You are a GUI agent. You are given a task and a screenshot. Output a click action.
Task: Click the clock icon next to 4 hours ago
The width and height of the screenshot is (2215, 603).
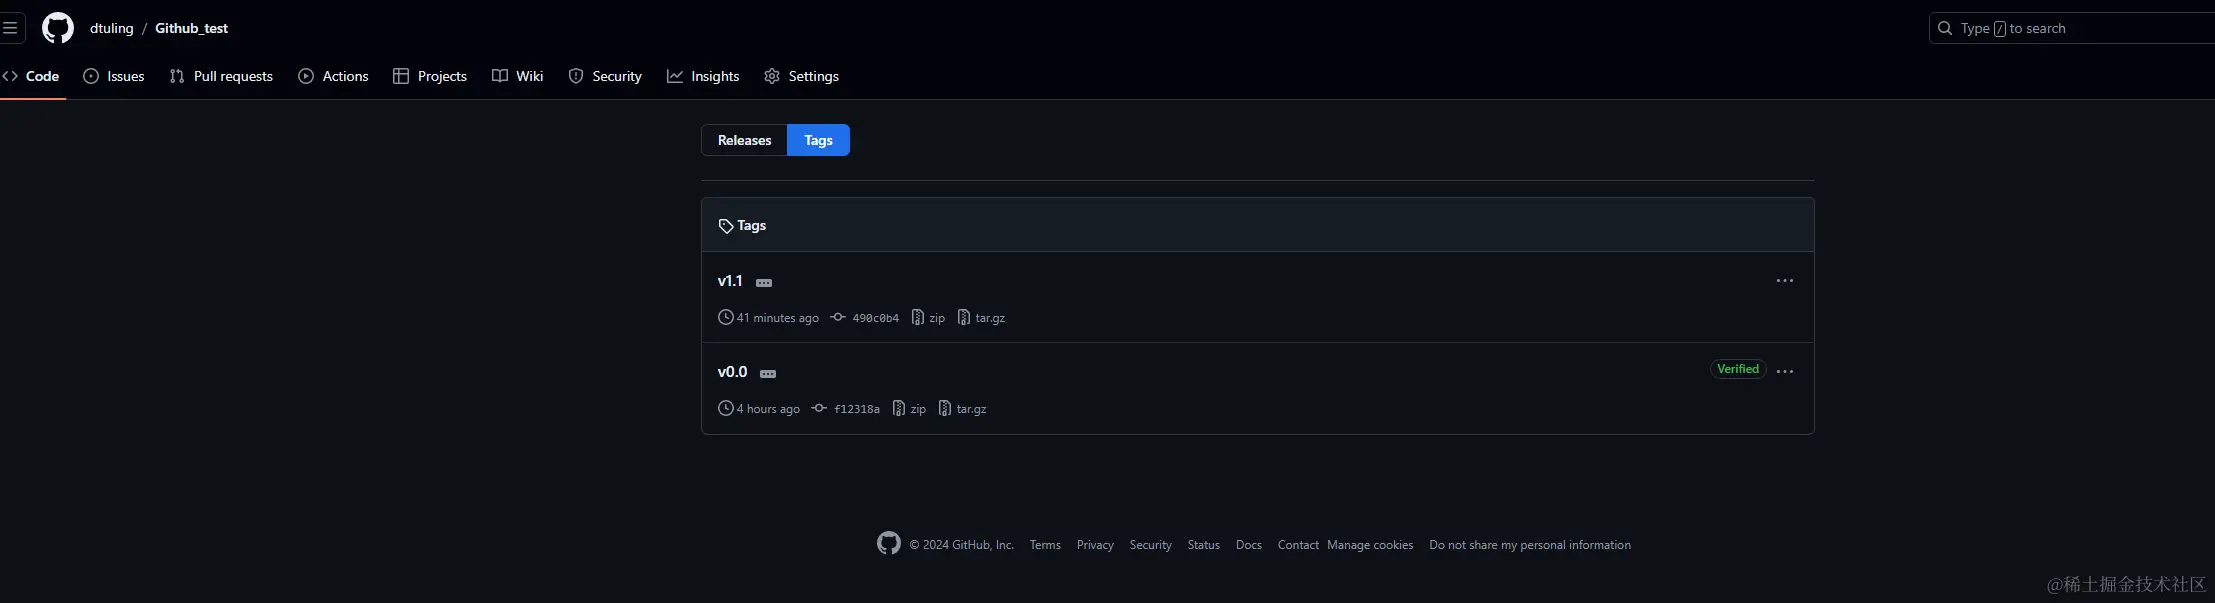[x=726, y=408]
